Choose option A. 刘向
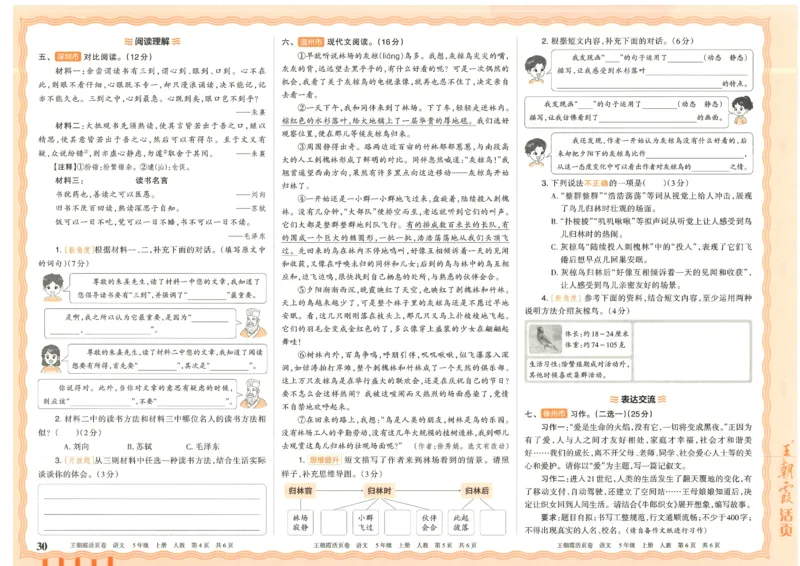800x566 pixels. (x=77, y=446)
